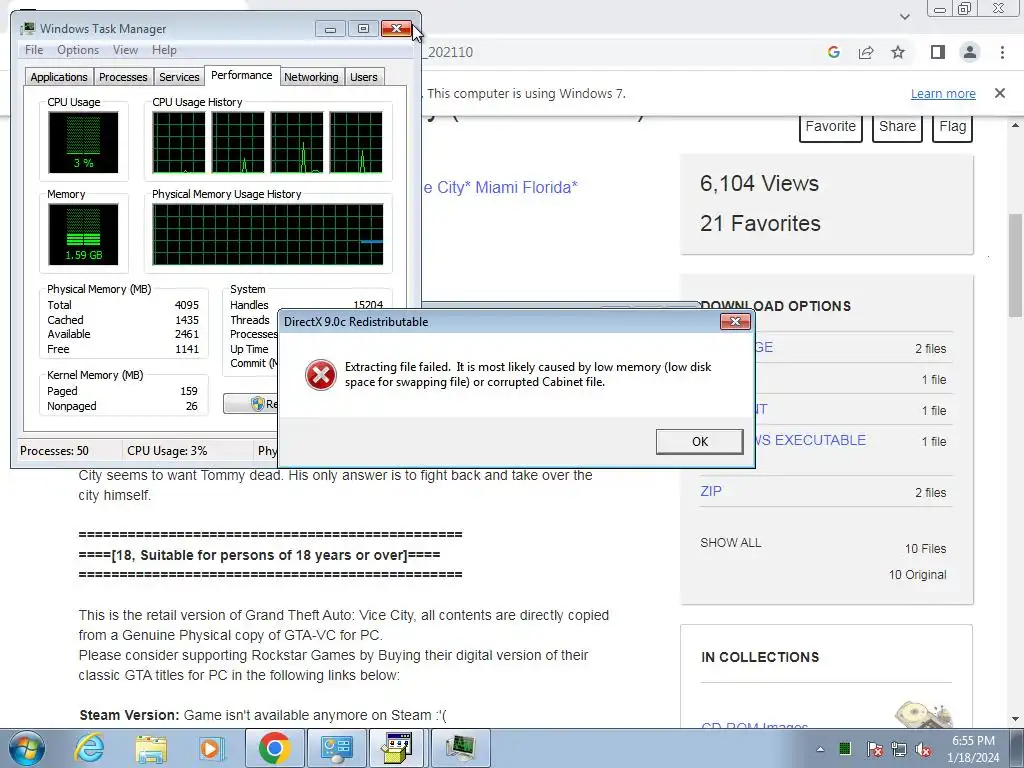Viewport: 1024px width, 768px height.
Task: Click the Processes: 50 status bar entry
Action: [x=54, y=451]
